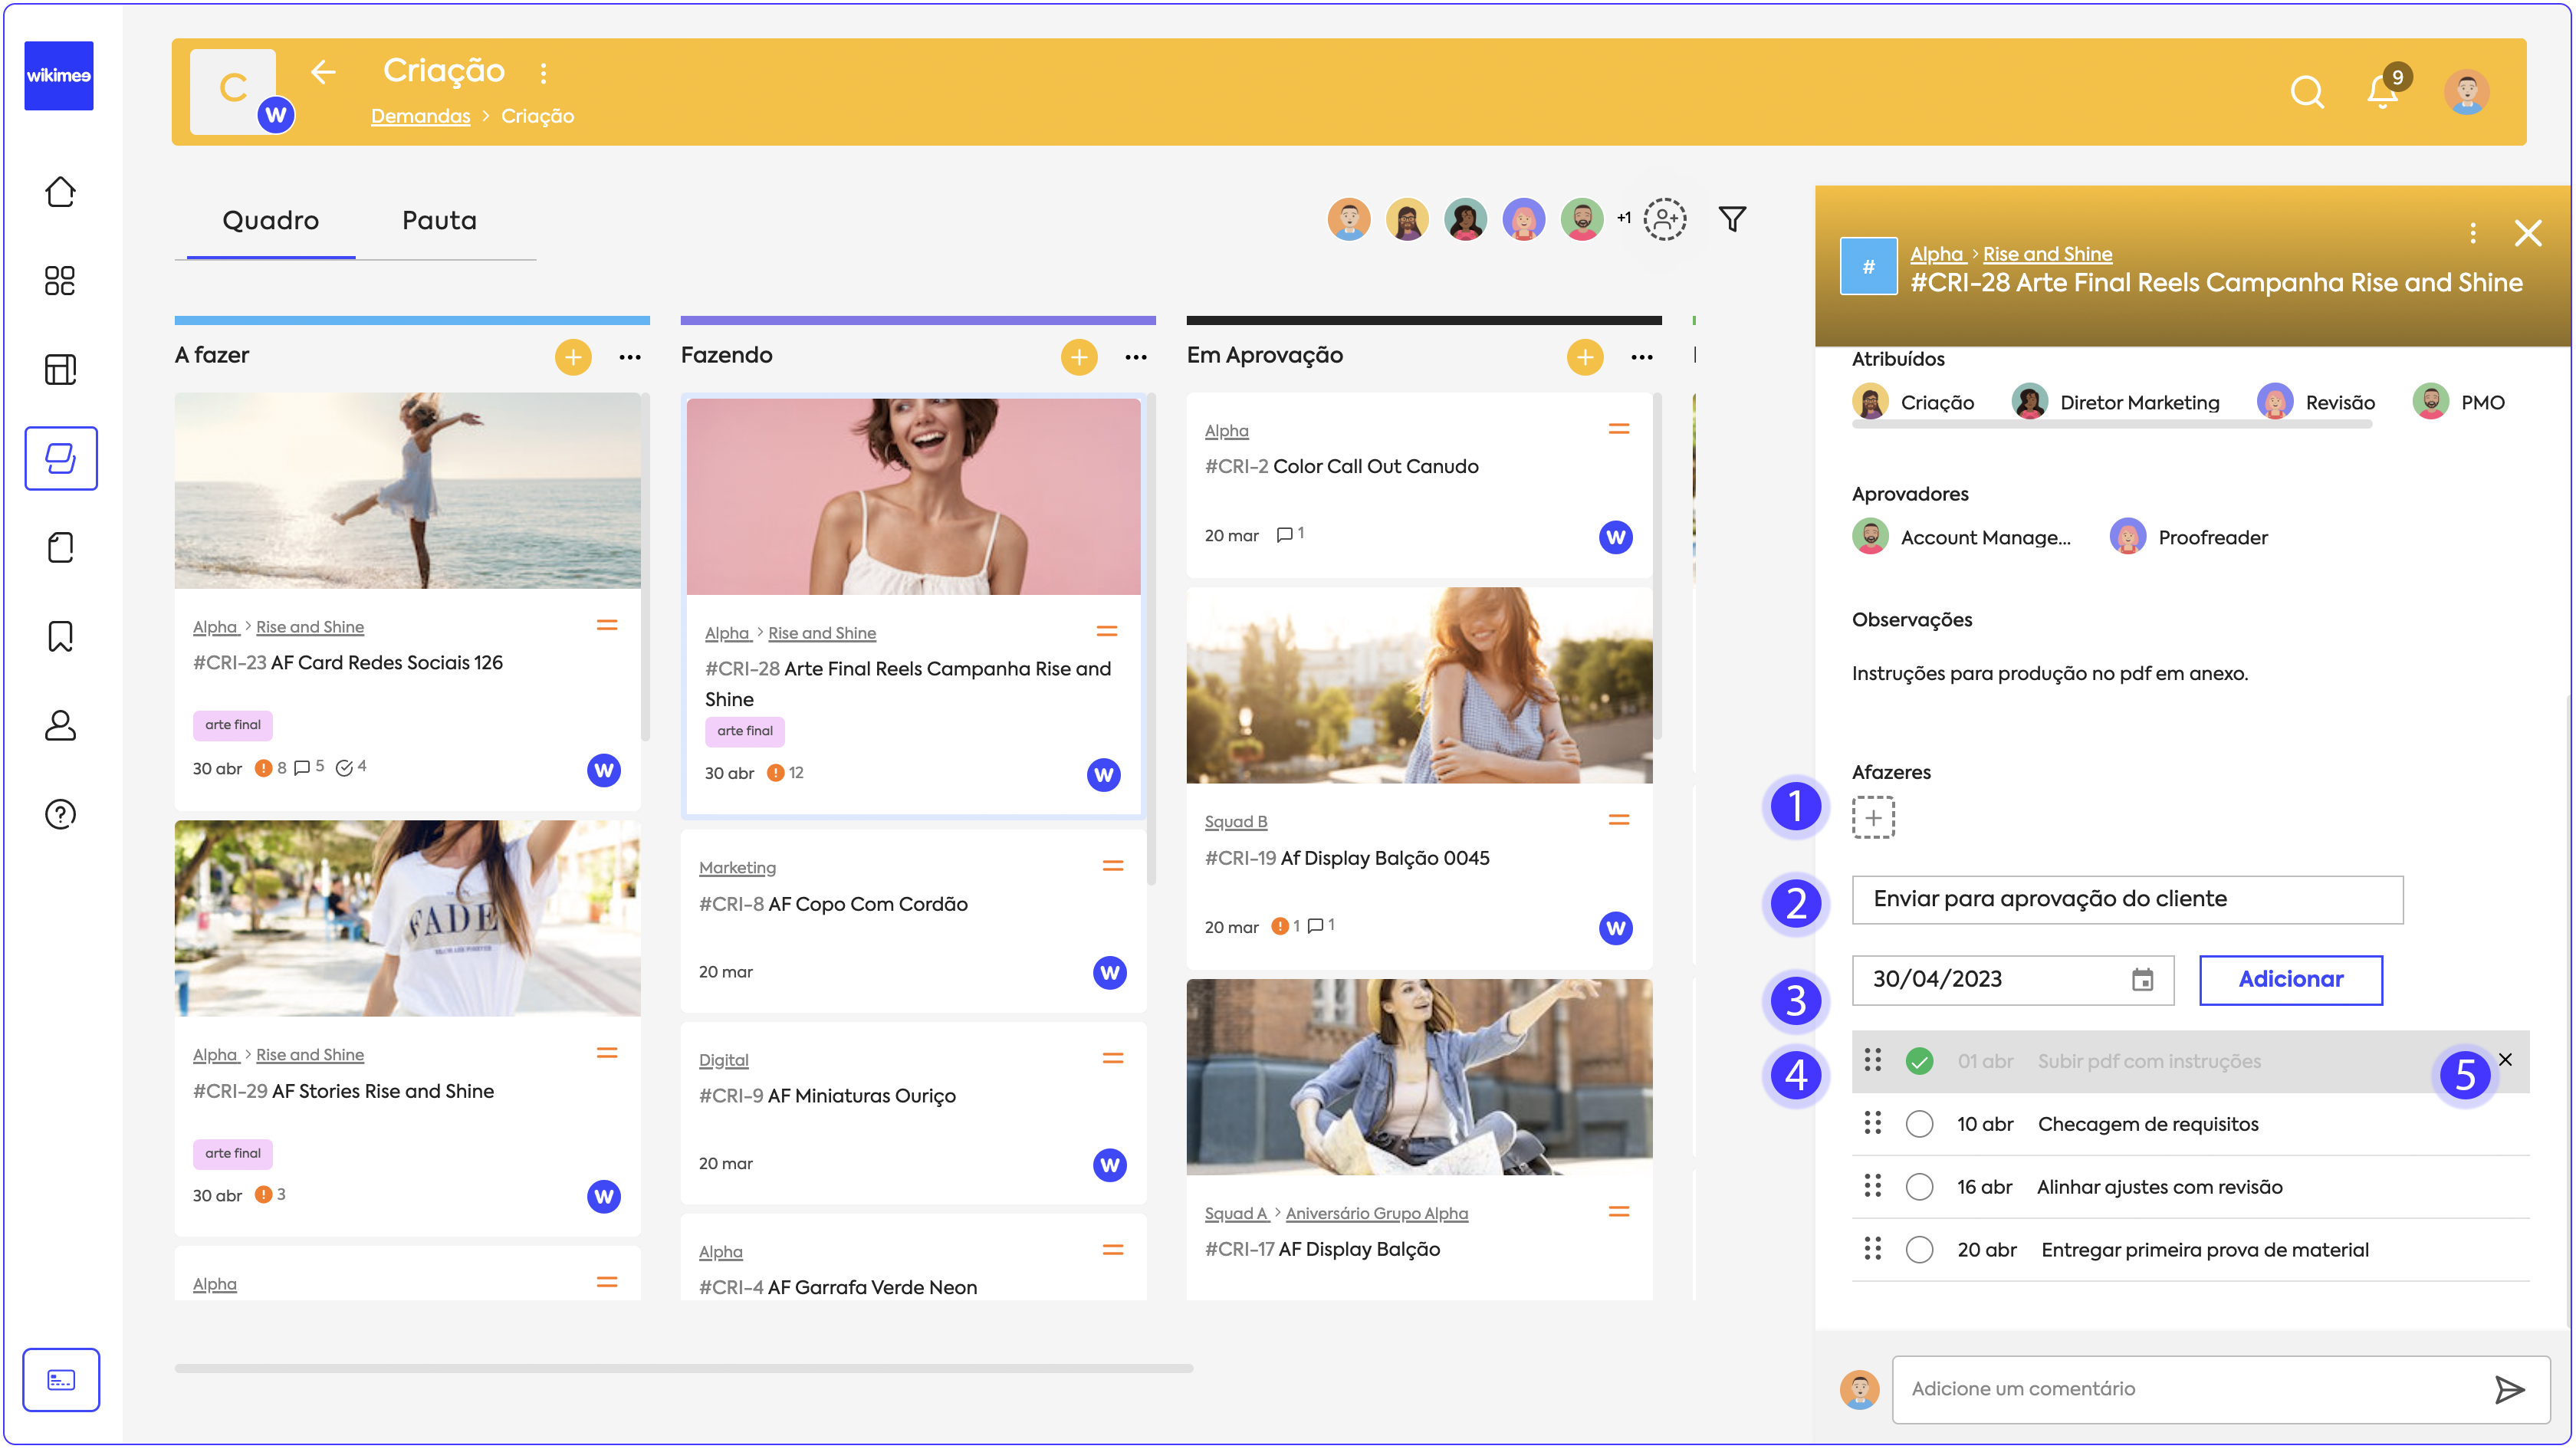Click the Adicionar button
Screen dimensions: 2576x1449
pos(2290,980)
